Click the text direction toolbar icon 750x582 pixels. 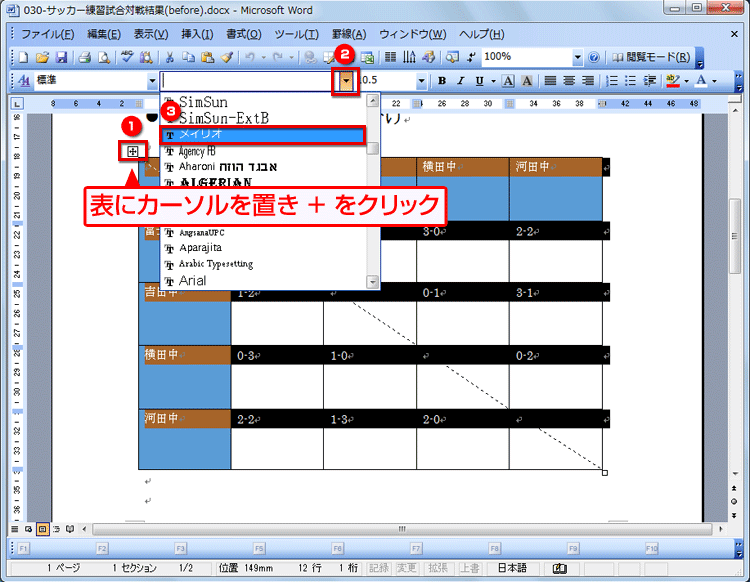[x=409, y=57]
